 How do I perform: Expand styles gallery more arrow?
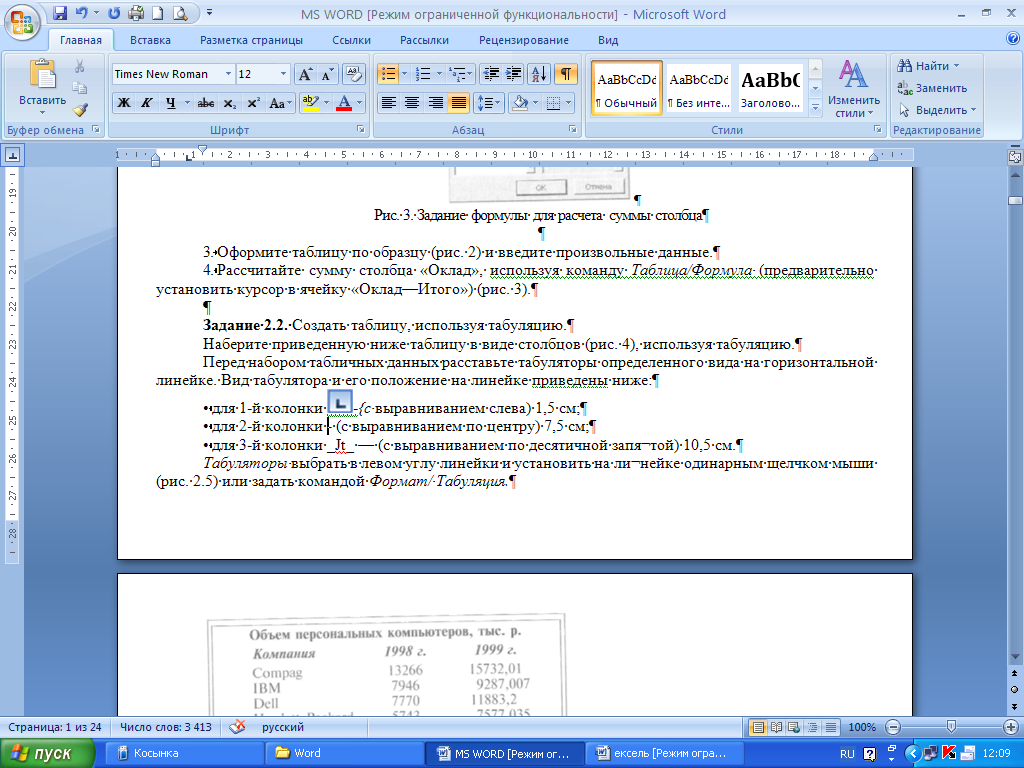point(815,107)
